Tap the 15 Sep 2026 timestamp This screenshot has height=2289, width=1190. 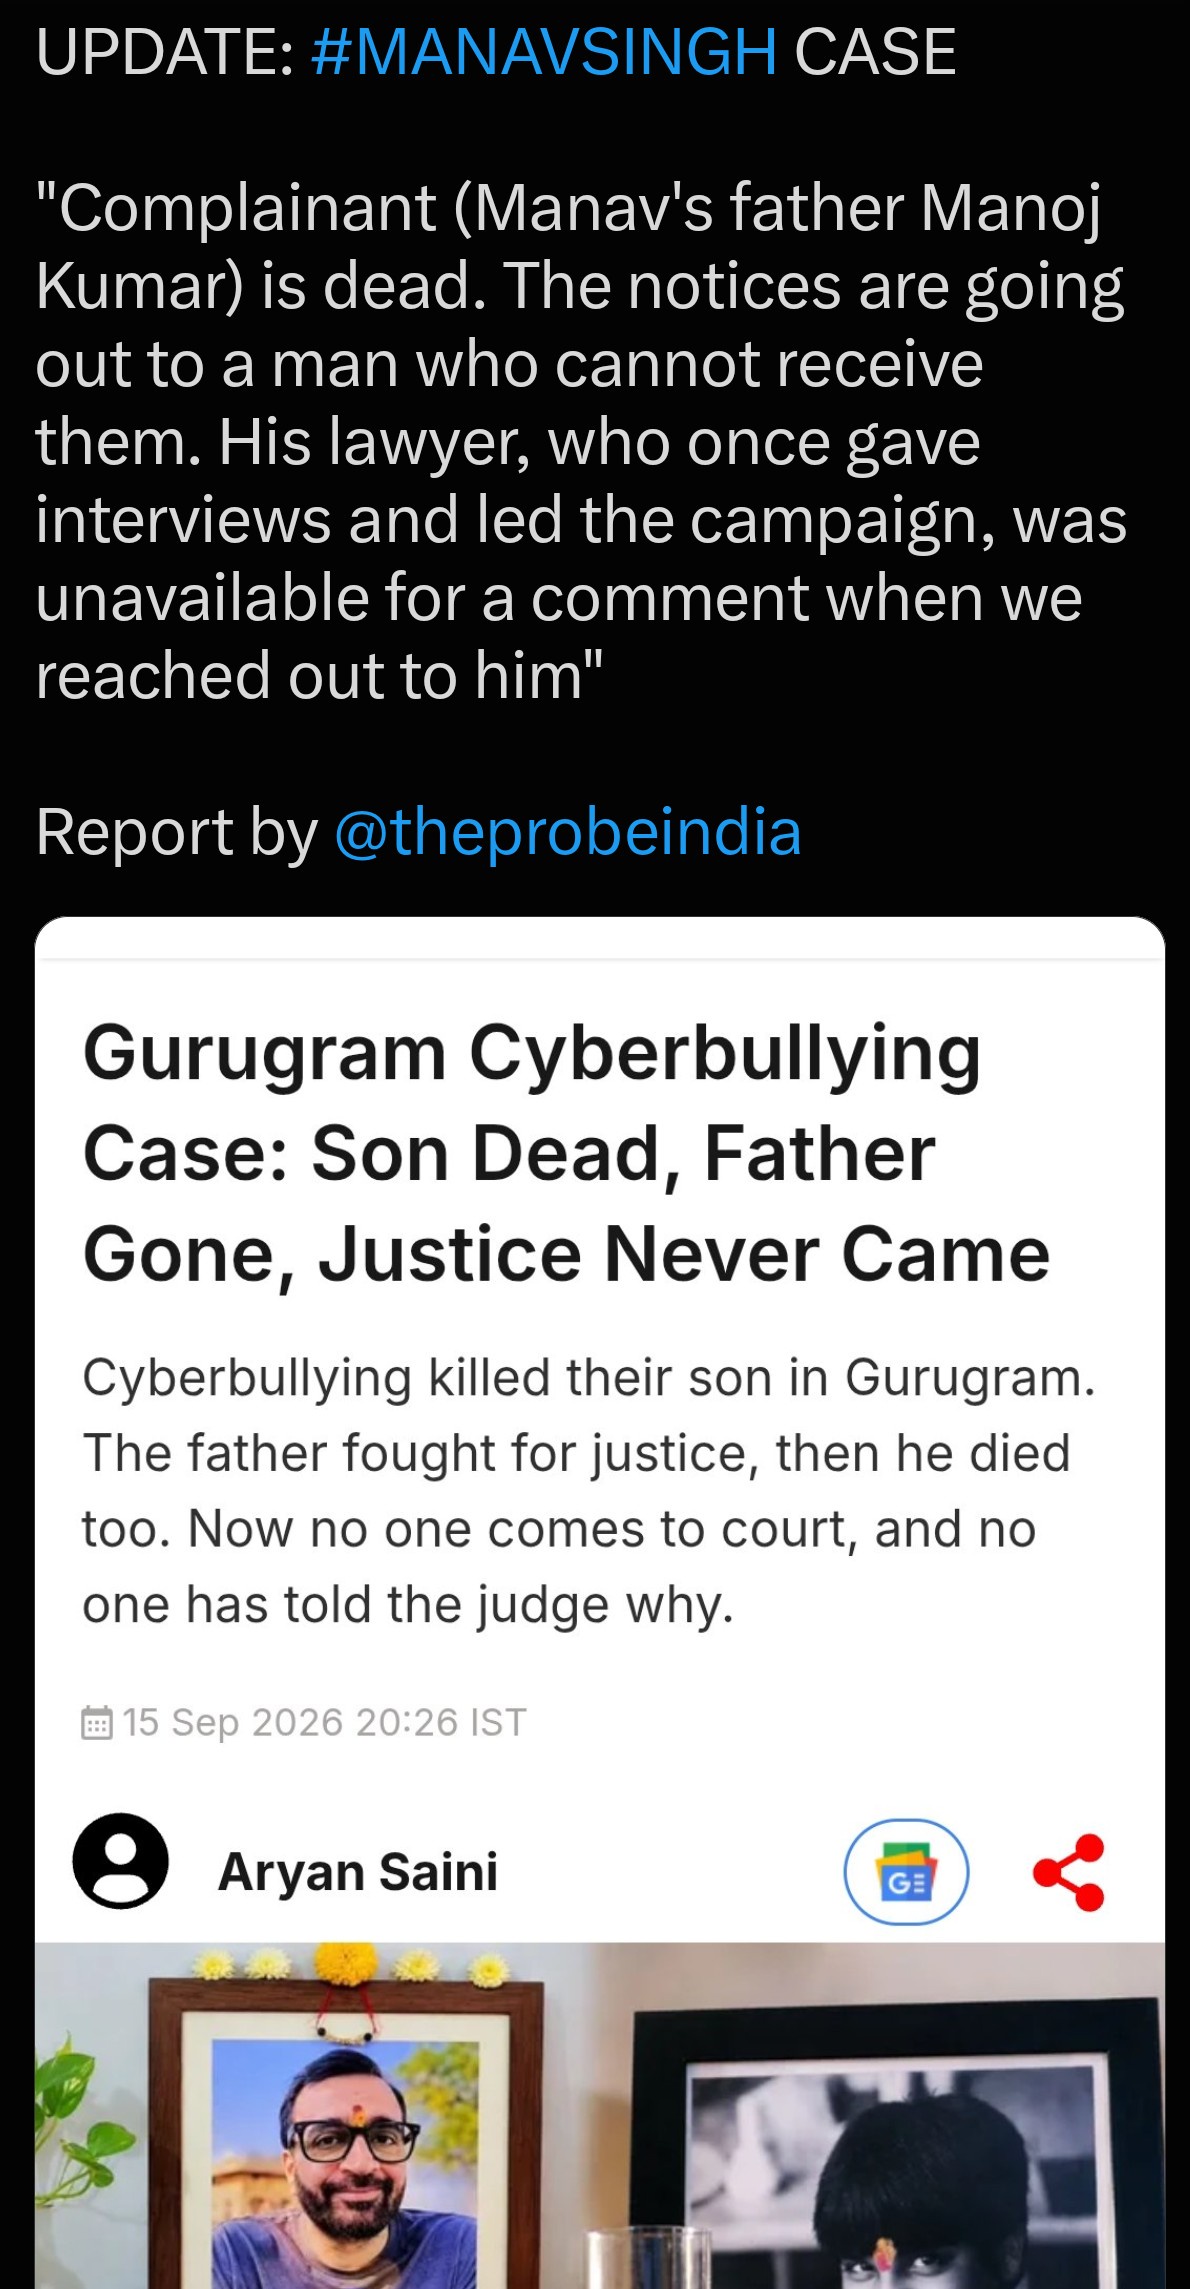click(324, 1723)
